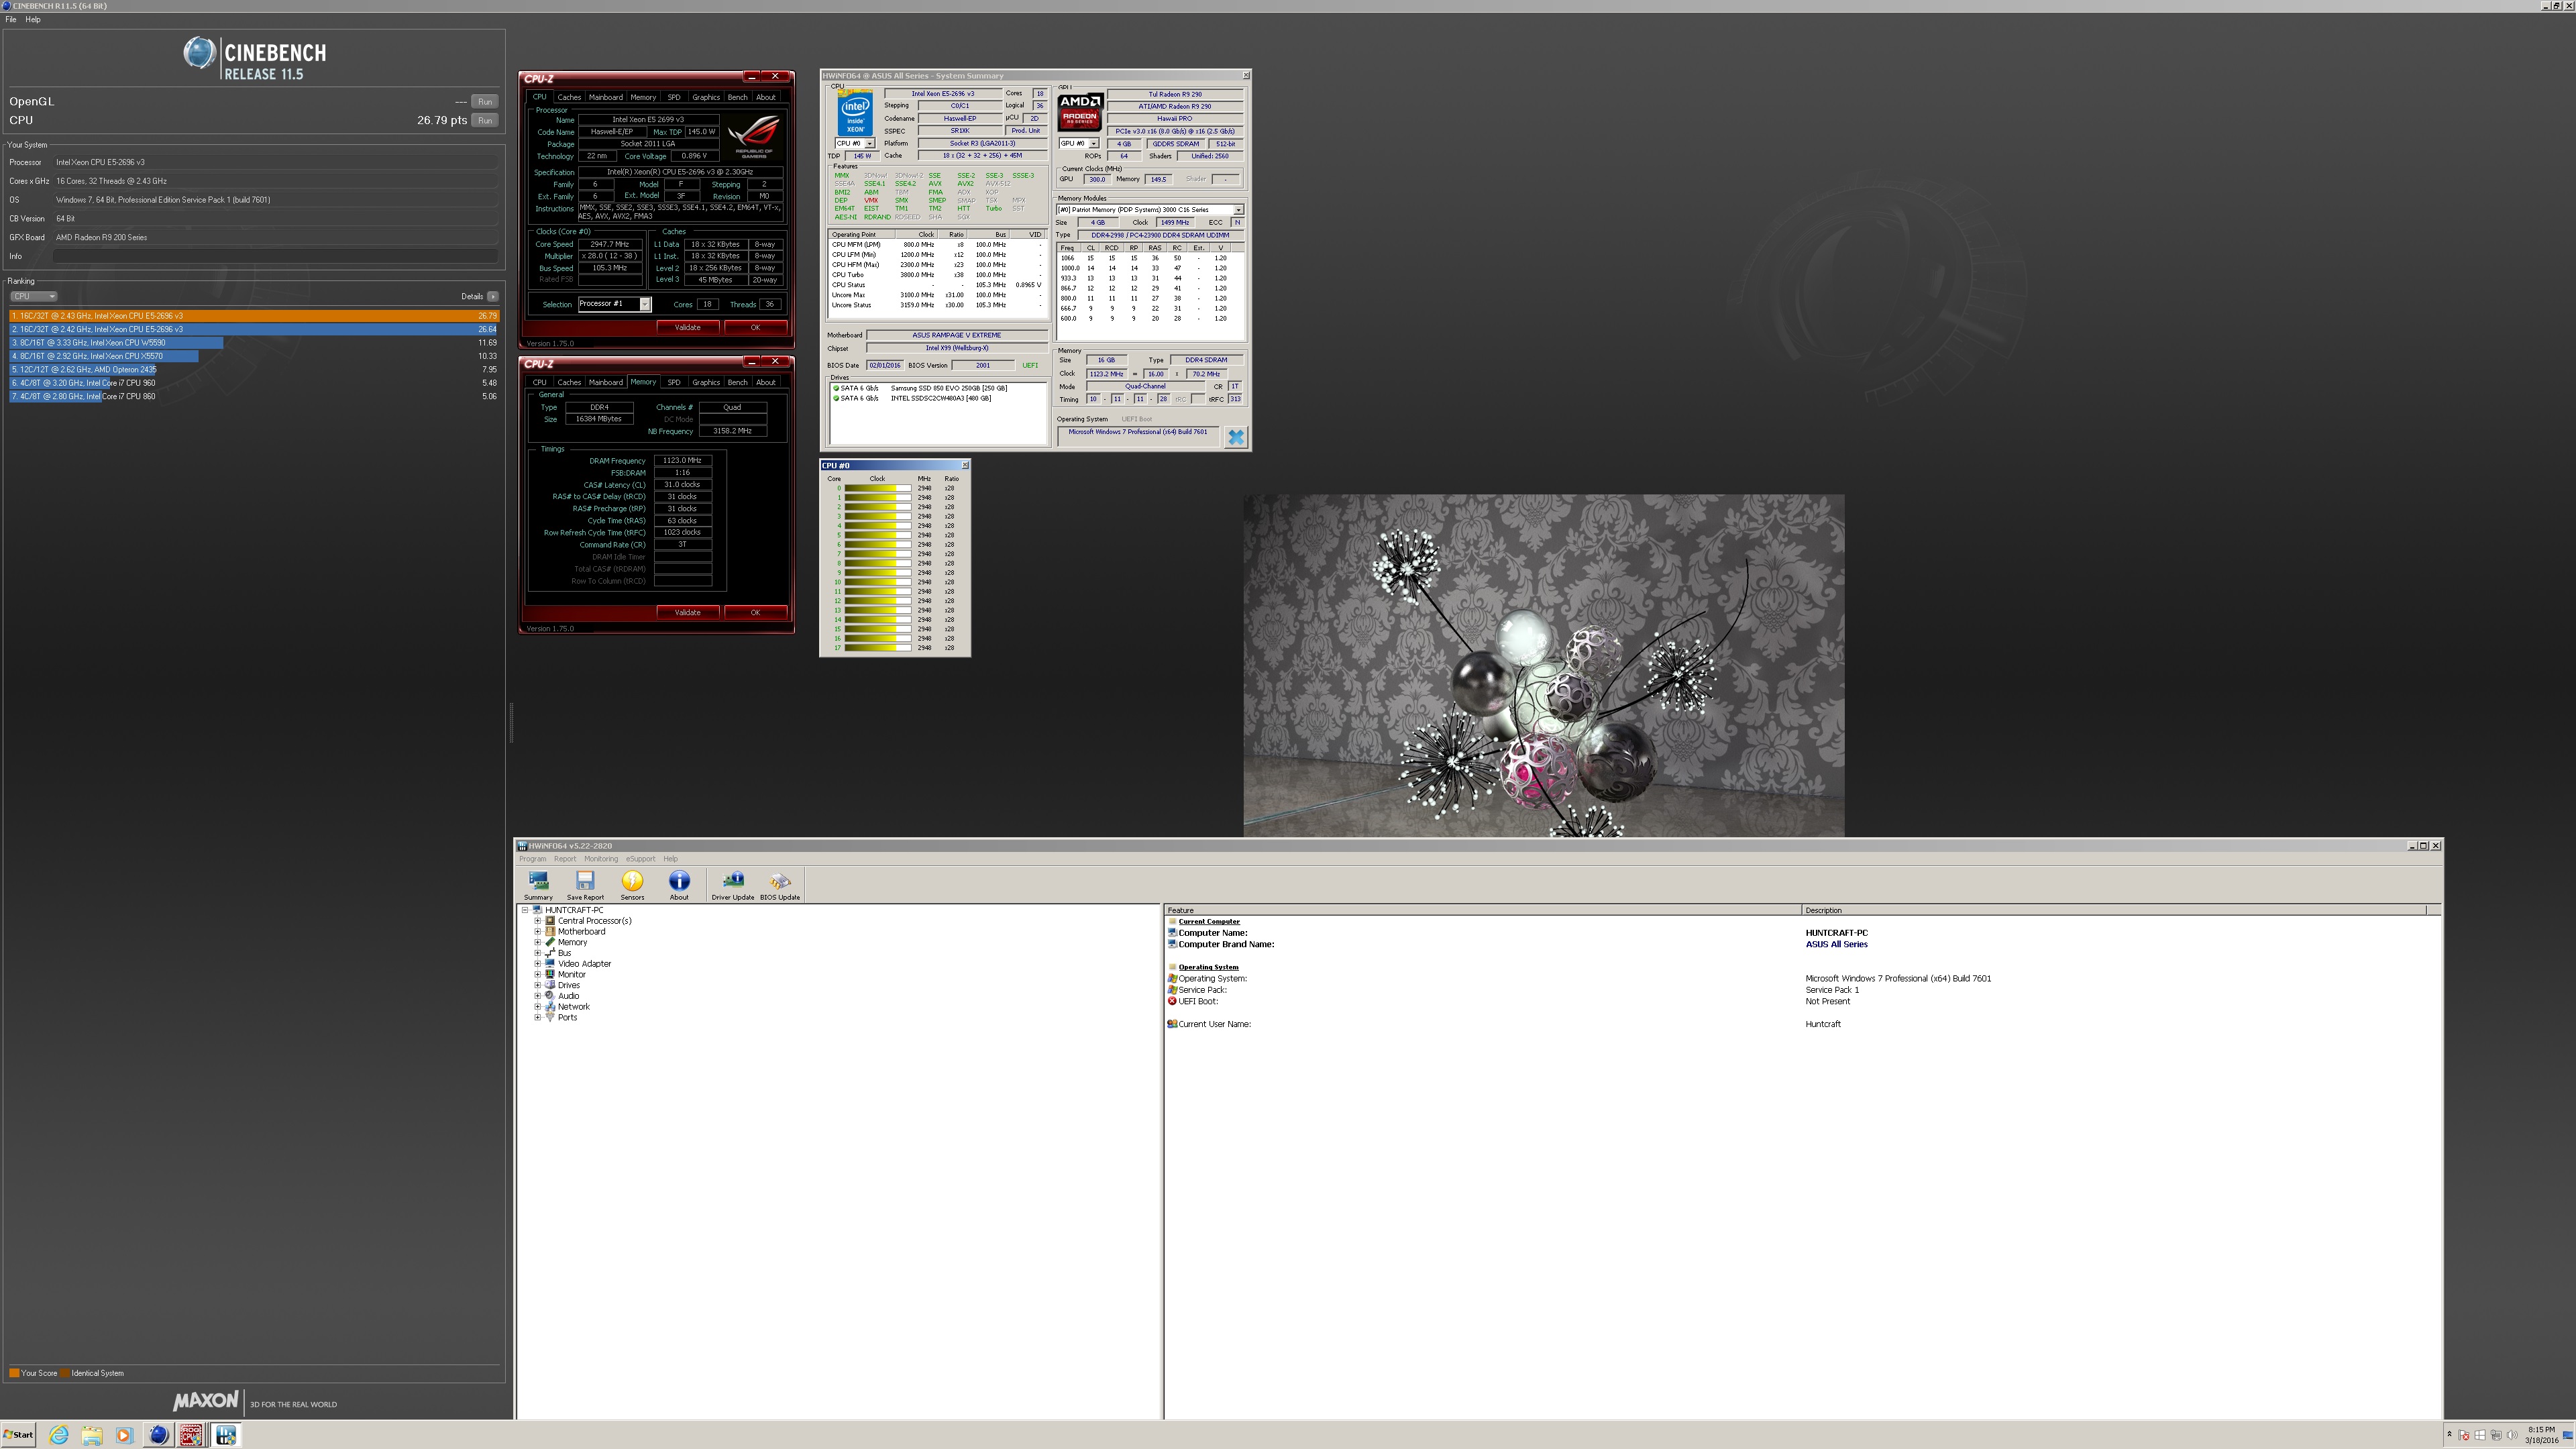Open the HWiNFO64 eSupport menu

point(641,859)
